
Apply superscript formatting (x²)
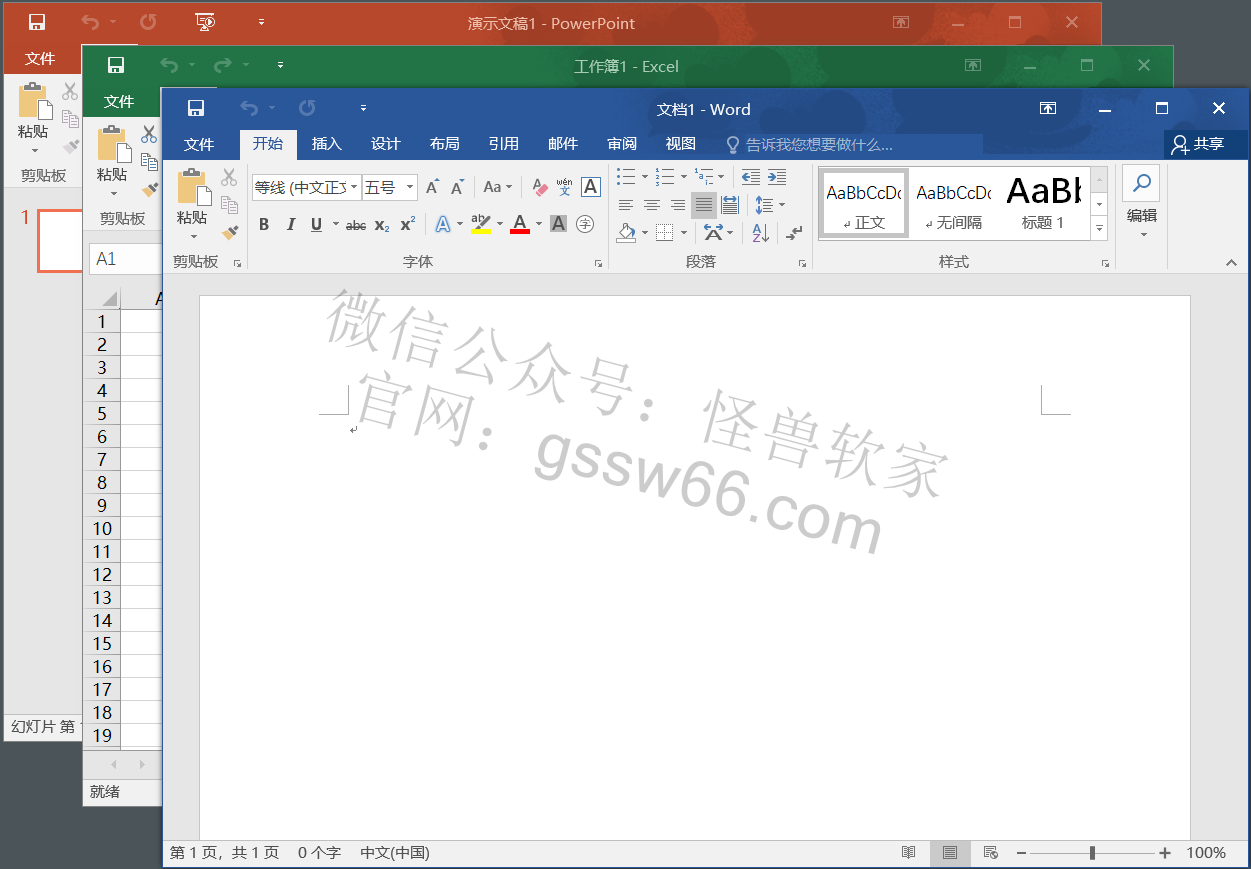(x=407, y=225)
